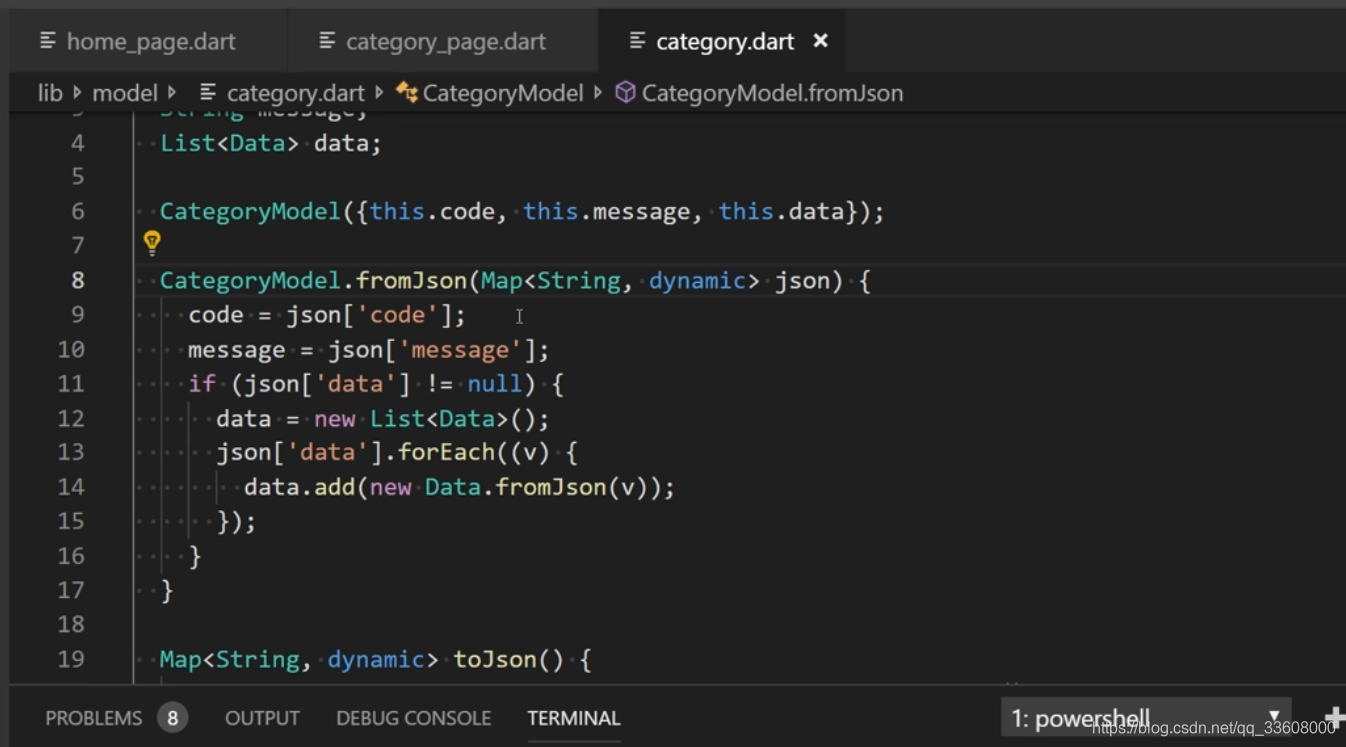Click the if statement on line 11
The width and height of the screenshot is (1346, 747).
[376, 384]
